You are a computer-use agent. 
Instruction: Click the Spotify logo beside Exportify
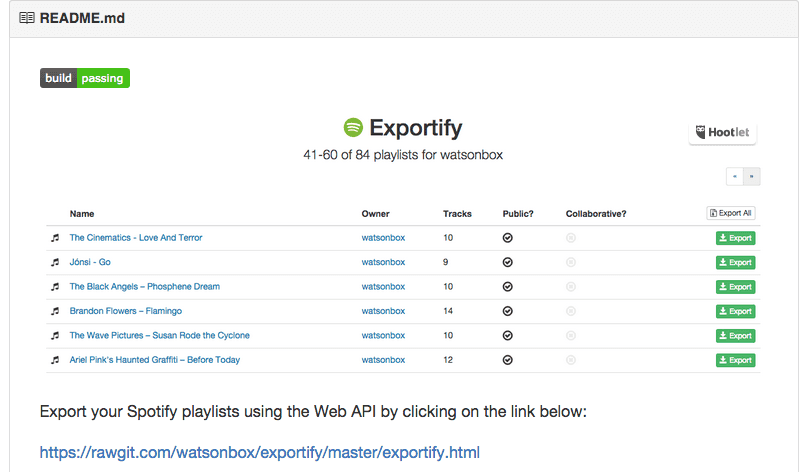[353, 127]
